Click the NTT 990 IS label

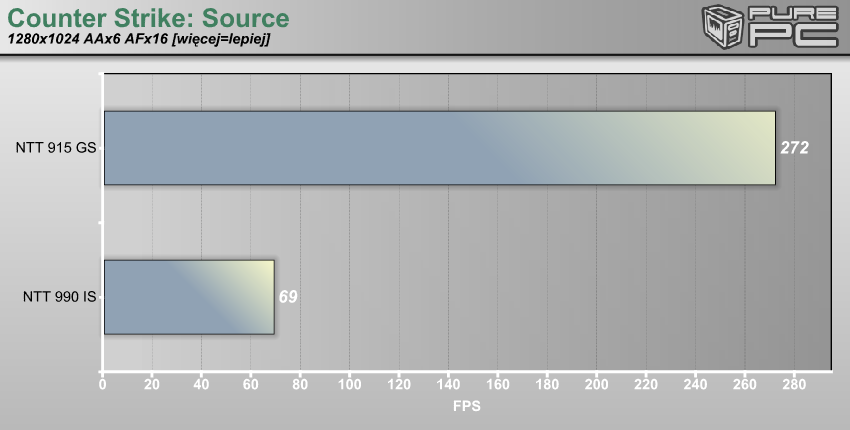tap(60, 297)
